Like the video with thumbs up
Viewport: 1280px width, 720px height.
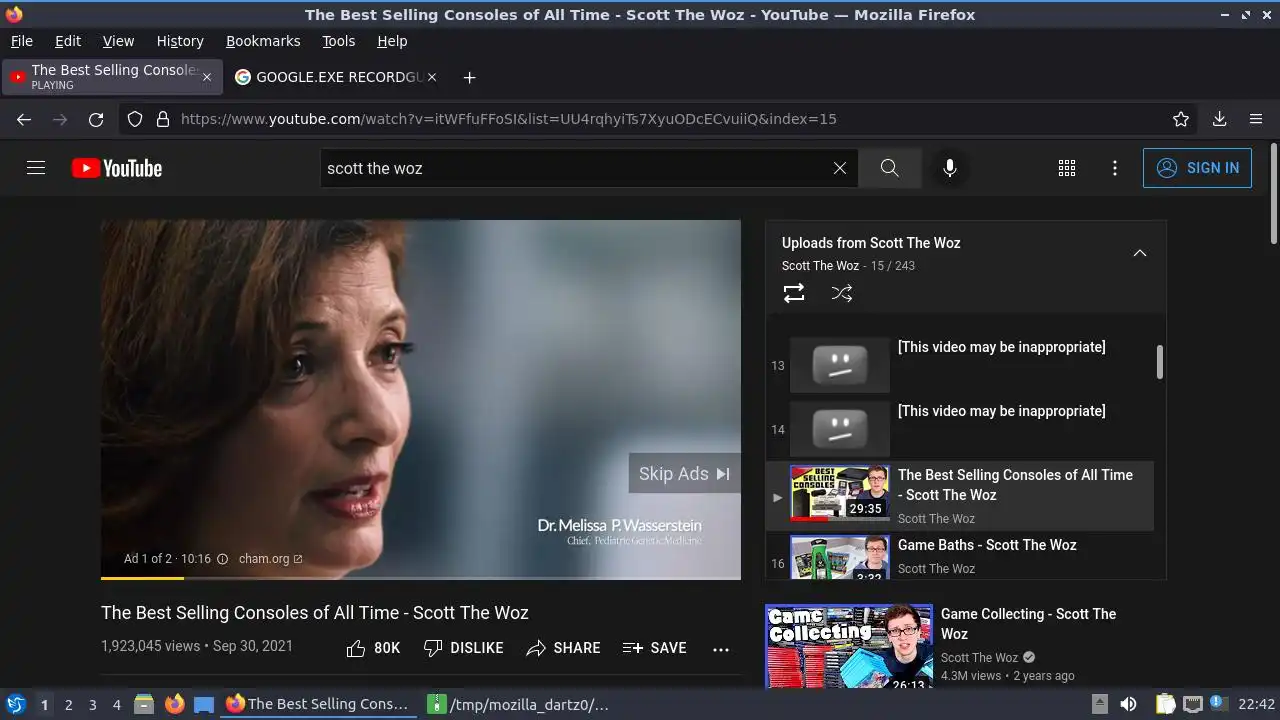coord(373,648)
